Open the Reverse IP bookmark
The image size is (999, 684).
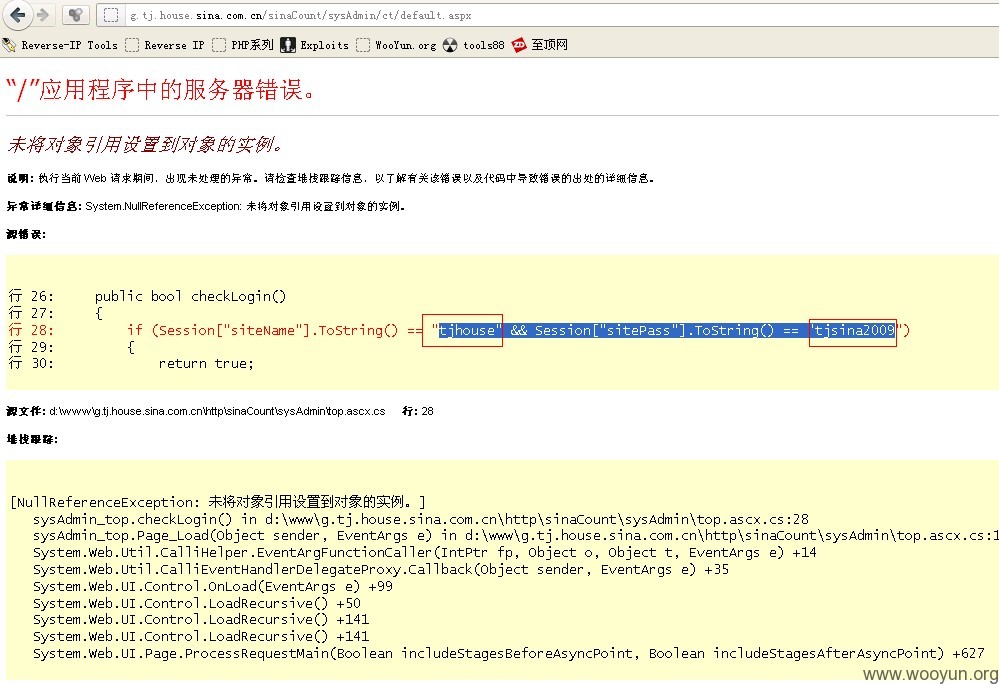[165, 45]
